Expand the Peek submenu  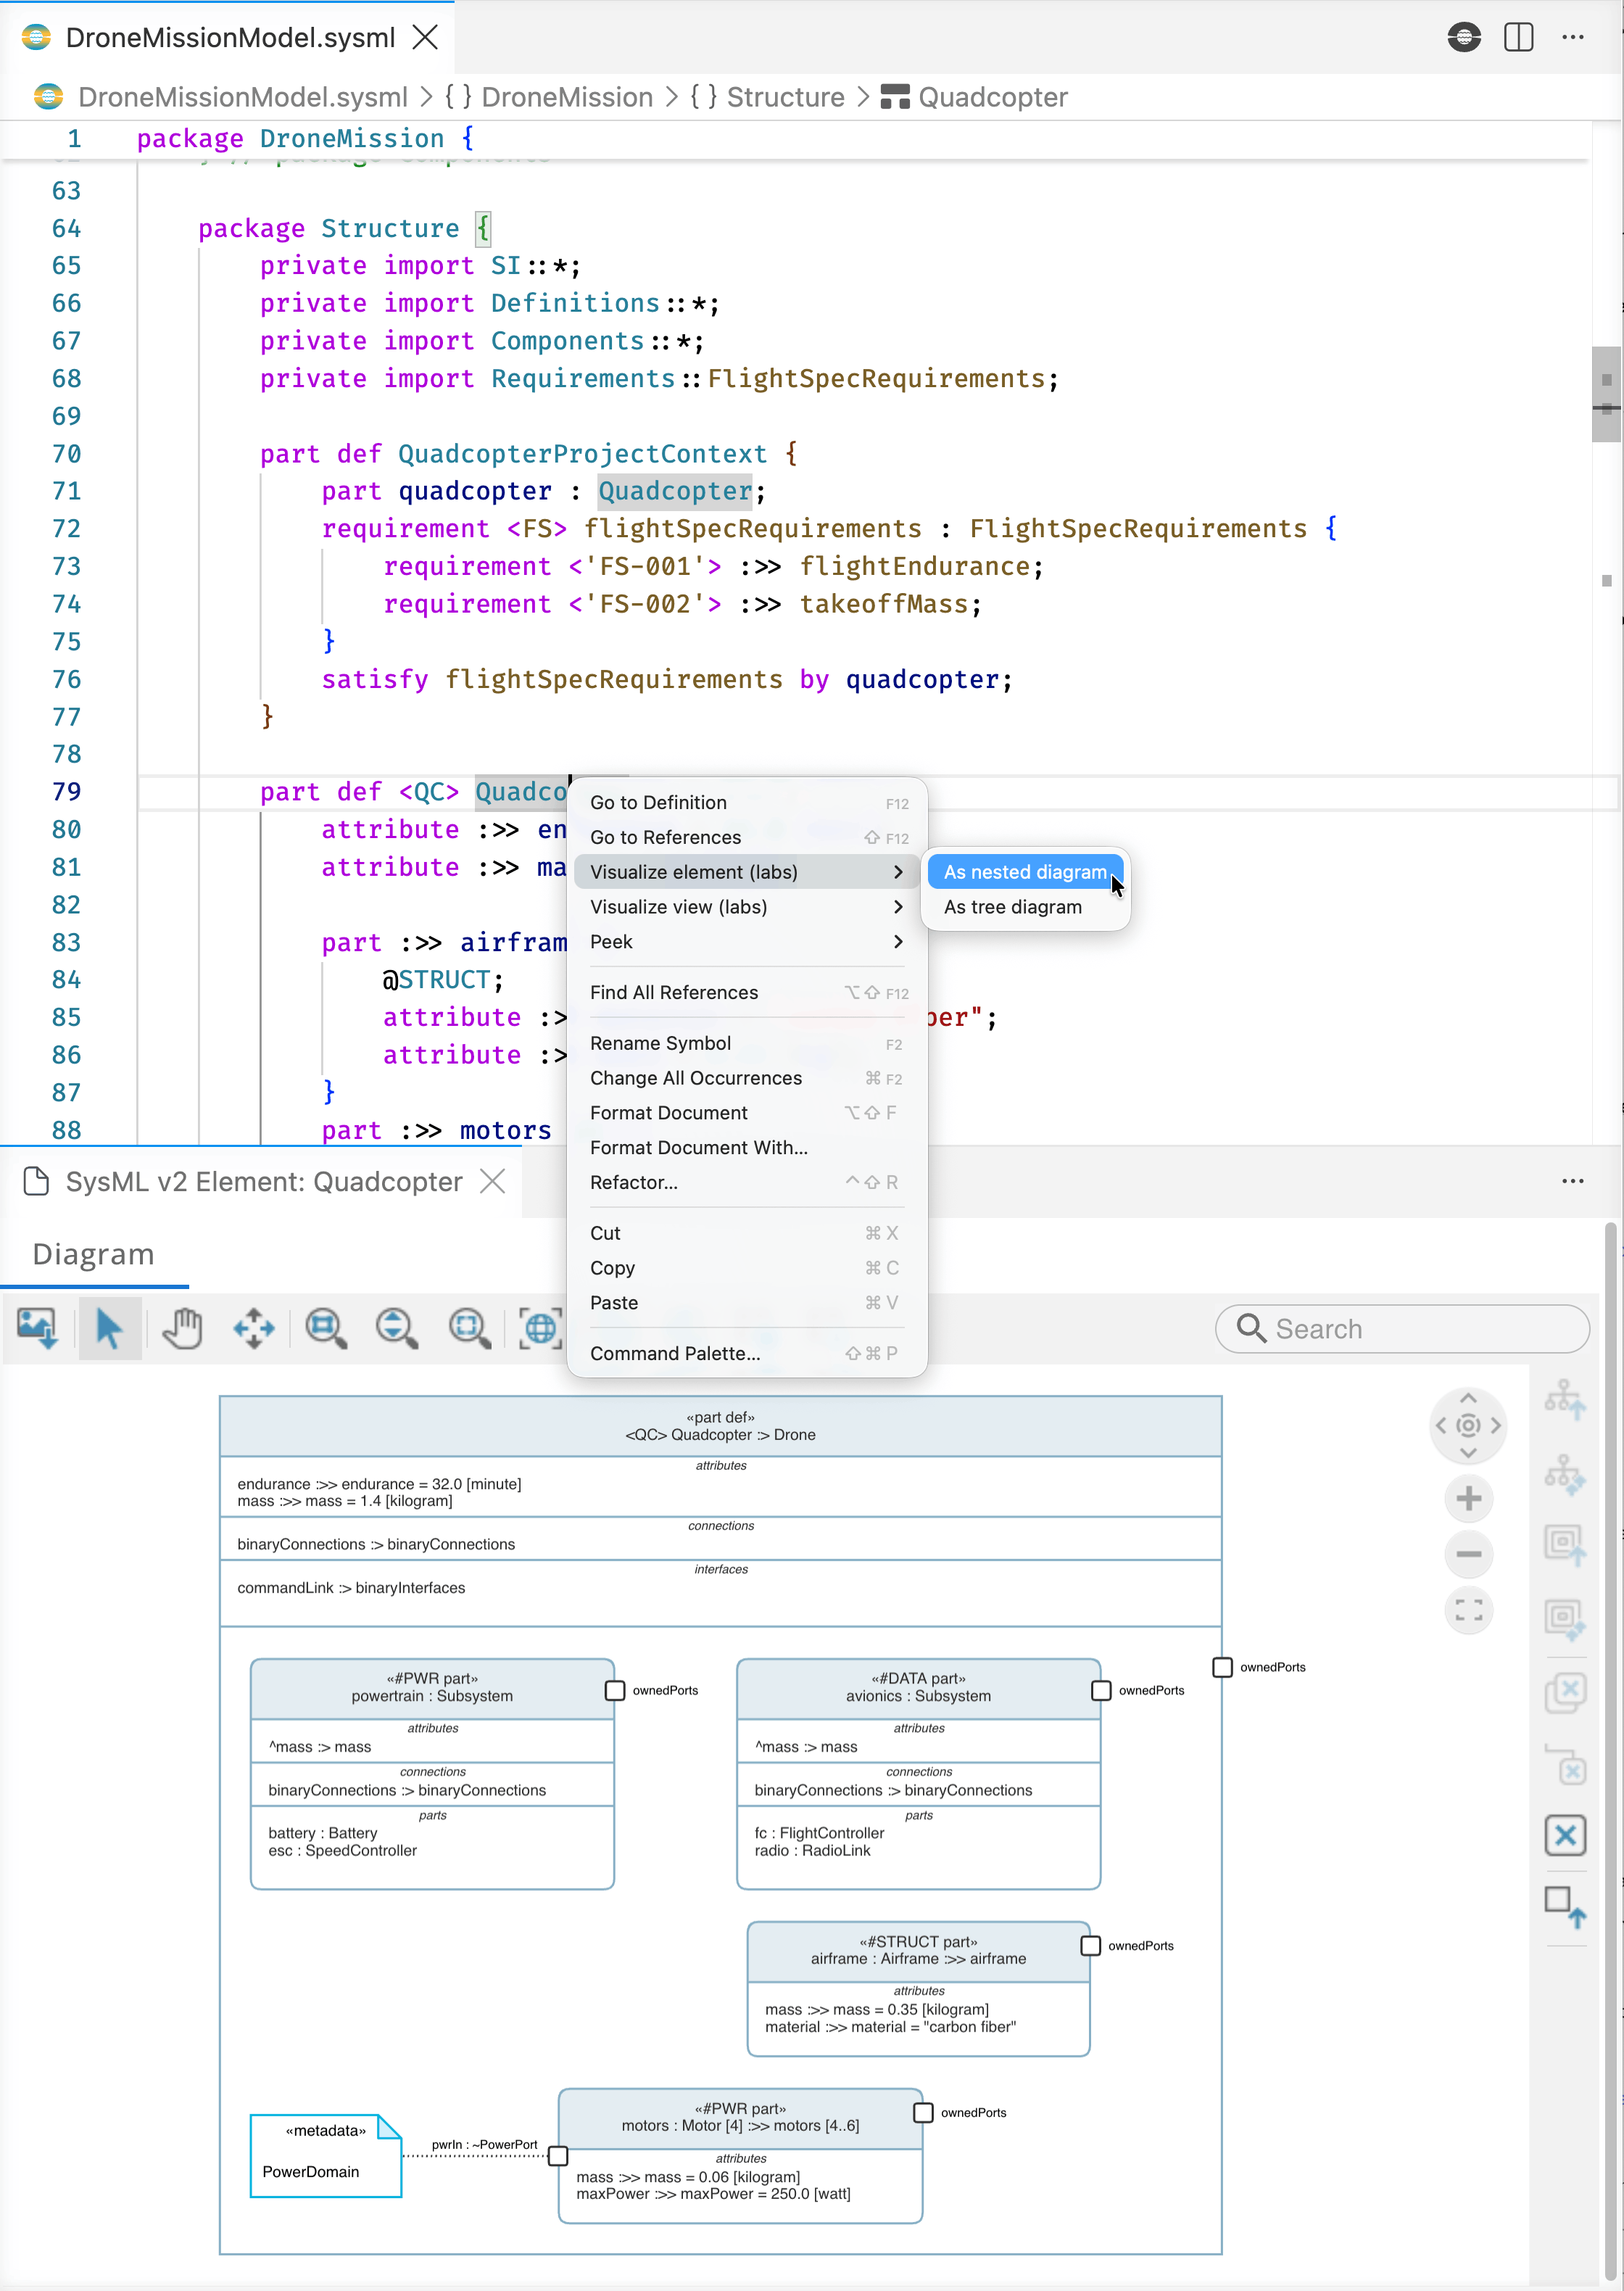click(747, 942)
